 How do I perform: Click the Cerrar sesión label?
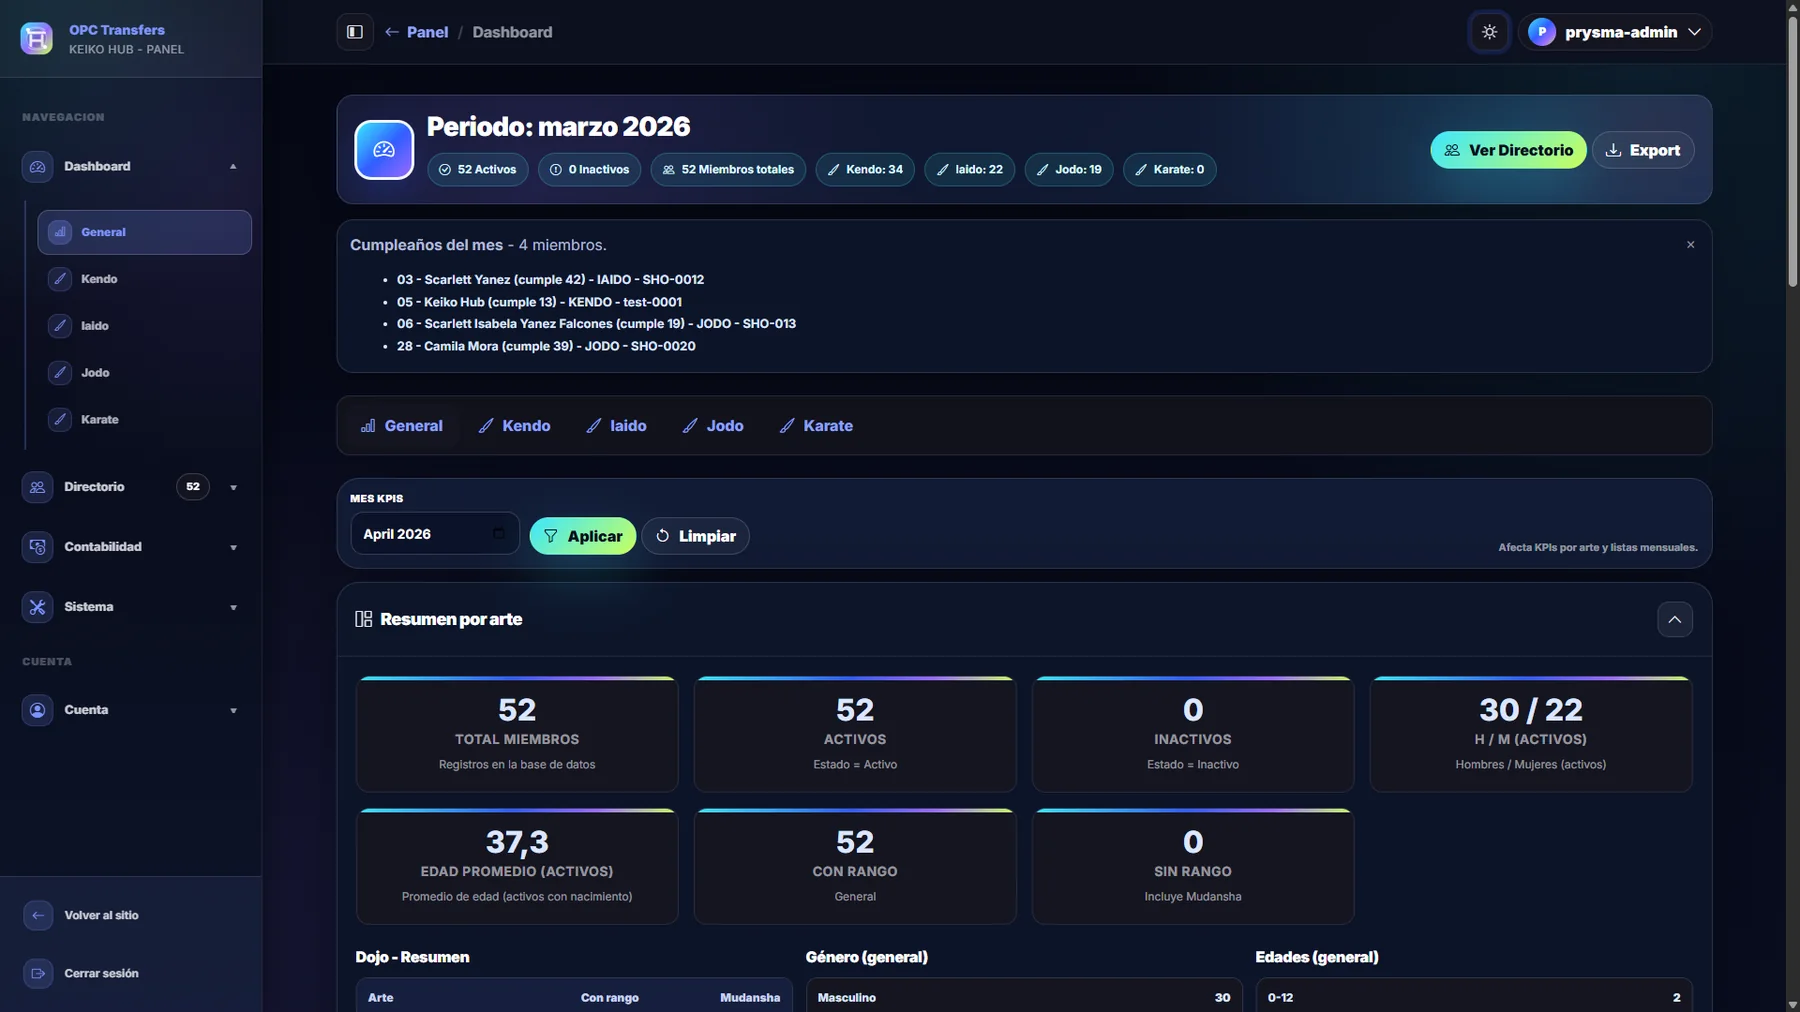pyautogui.click(x=102, y=973)
